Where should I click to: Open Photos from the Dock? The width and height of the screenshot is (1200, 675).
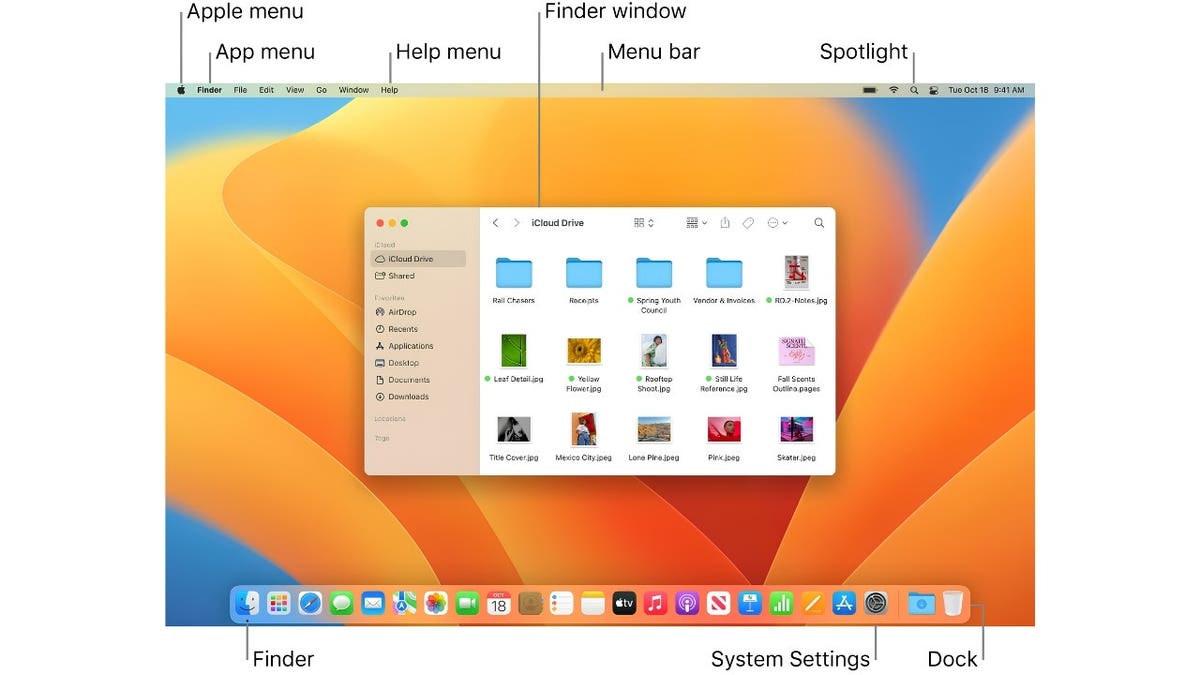[436, 603]
